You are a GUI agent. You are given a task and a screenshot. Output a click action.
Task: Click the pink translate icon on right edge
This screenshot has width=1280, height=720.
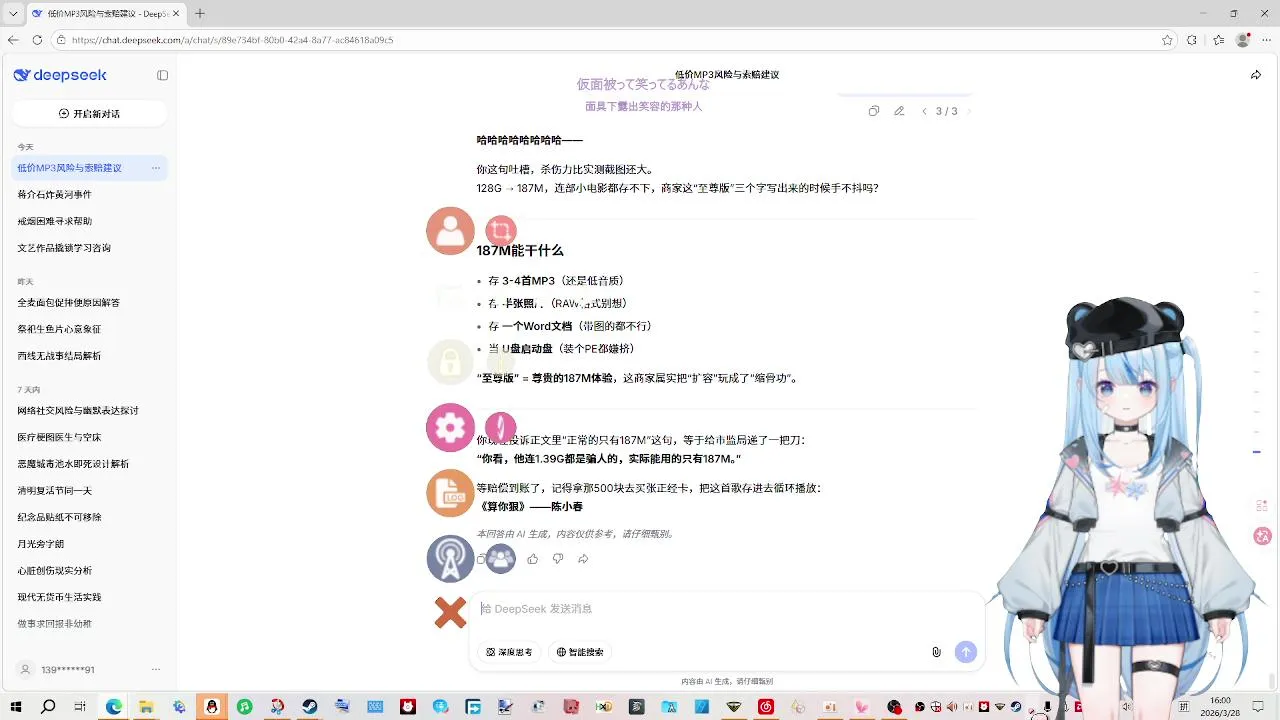point(1262,536)
